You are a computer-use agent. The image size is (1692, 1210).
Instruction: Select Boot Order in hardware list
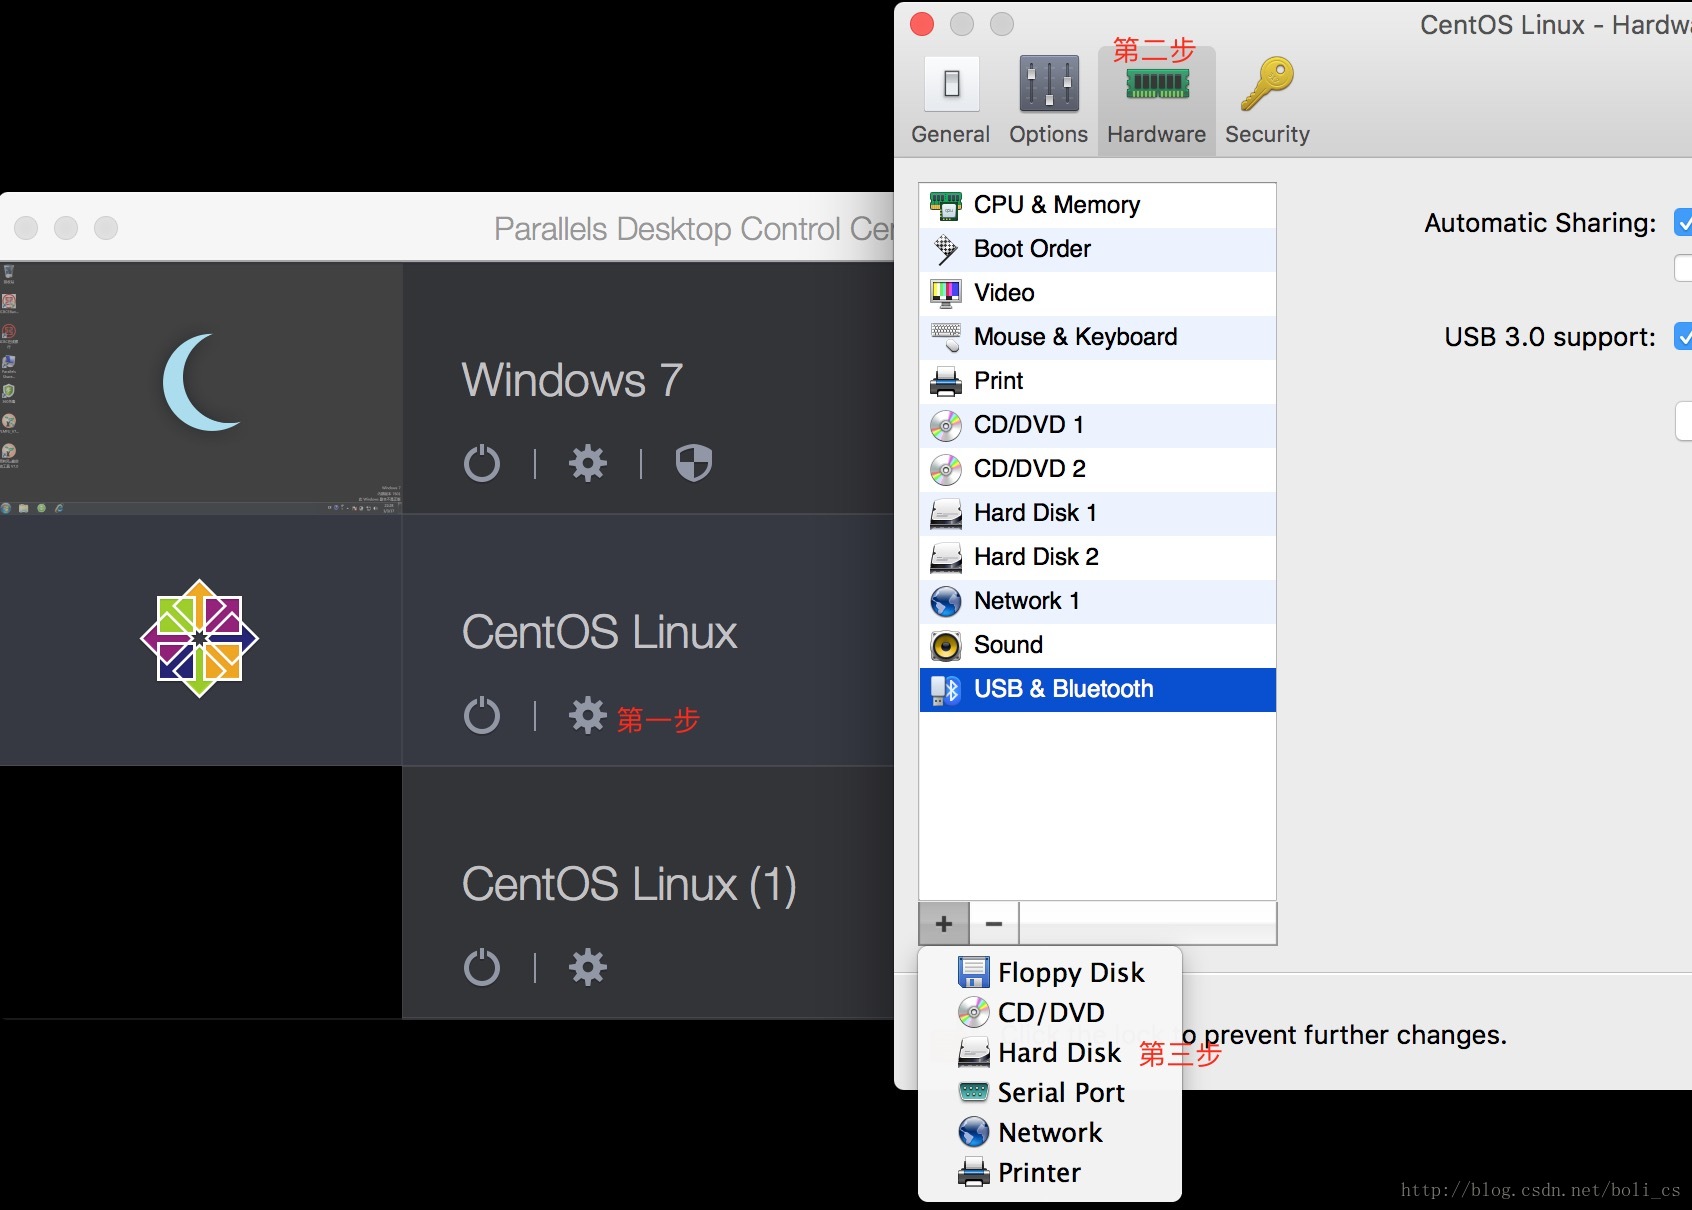point(1097,249)
